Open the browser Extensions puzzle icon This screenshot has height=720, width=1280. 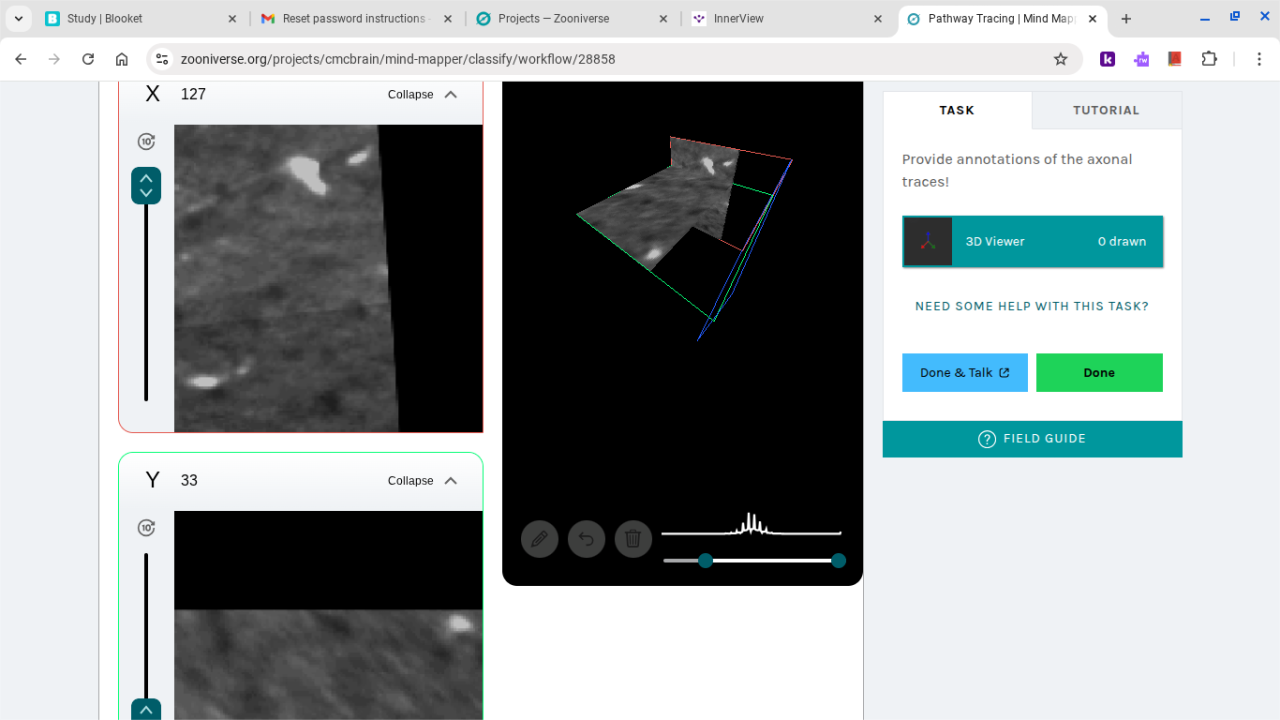click(1209, 59)
